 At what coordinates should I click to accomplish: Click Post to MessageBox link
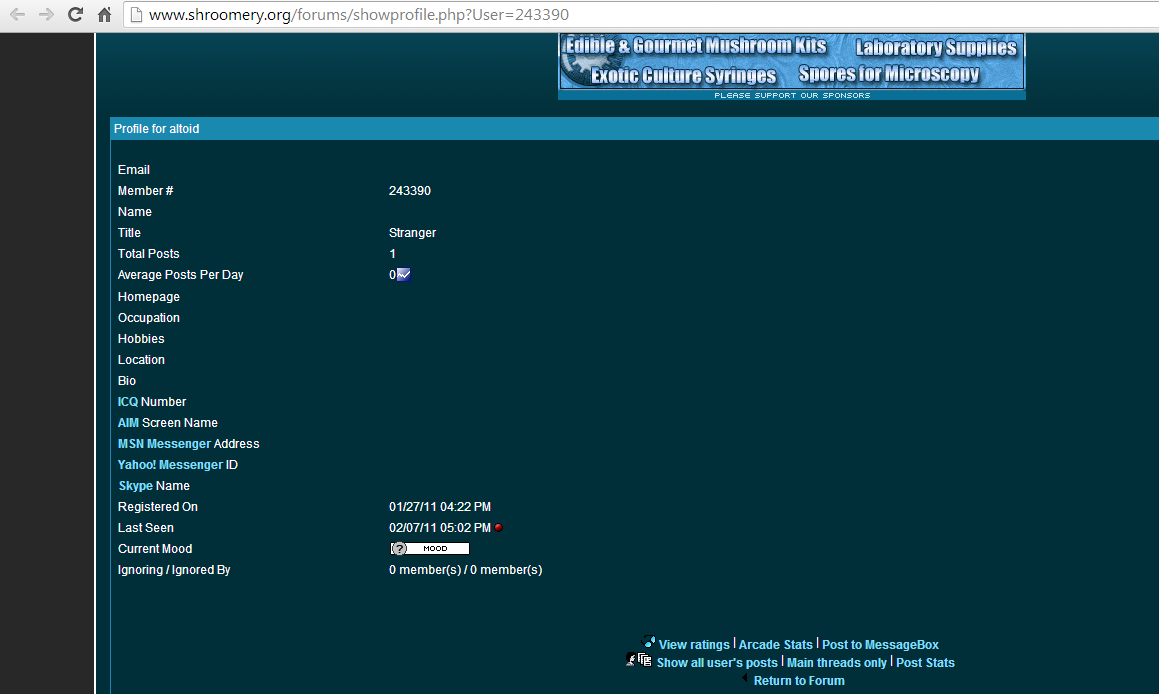[x=880, y=645]
